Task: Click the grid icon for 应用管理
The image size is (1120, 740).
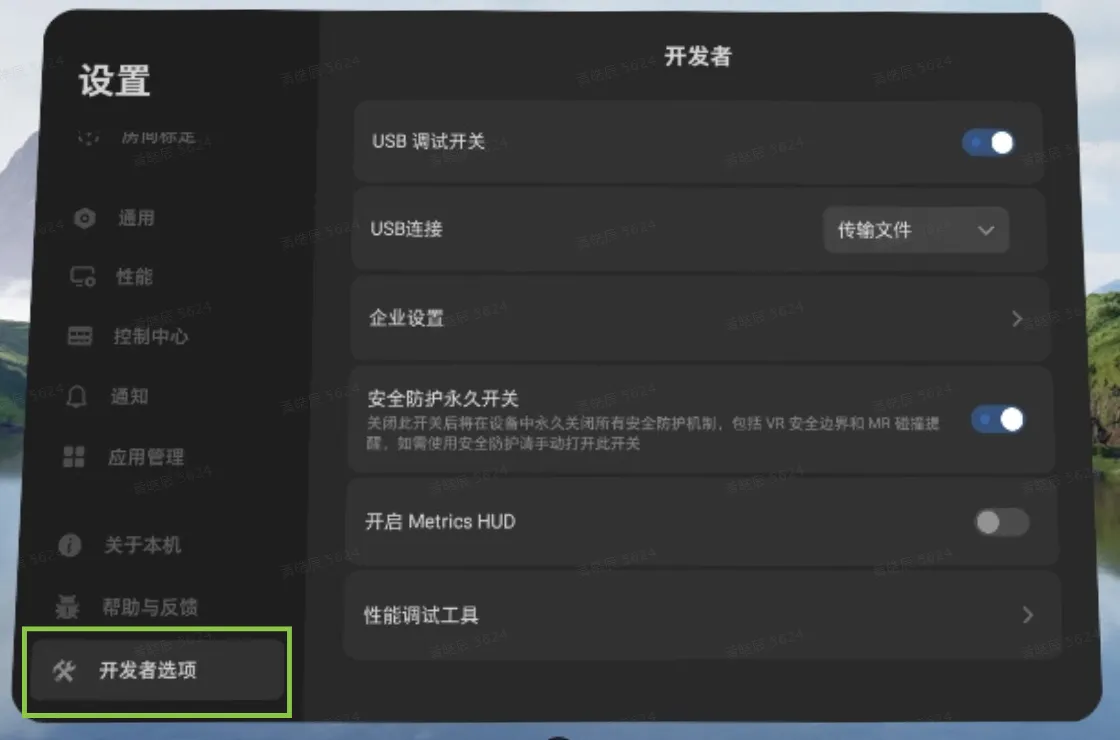Action: (74, 458)
